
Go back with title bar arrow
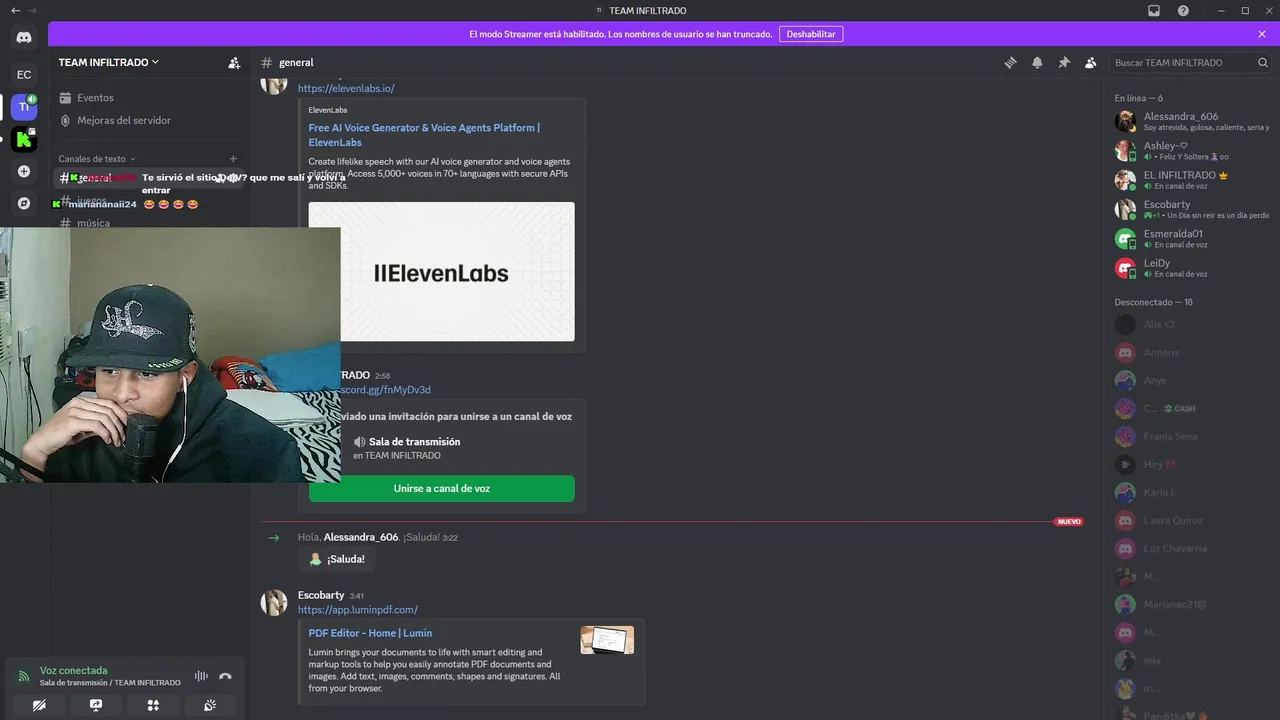[15, 10]
